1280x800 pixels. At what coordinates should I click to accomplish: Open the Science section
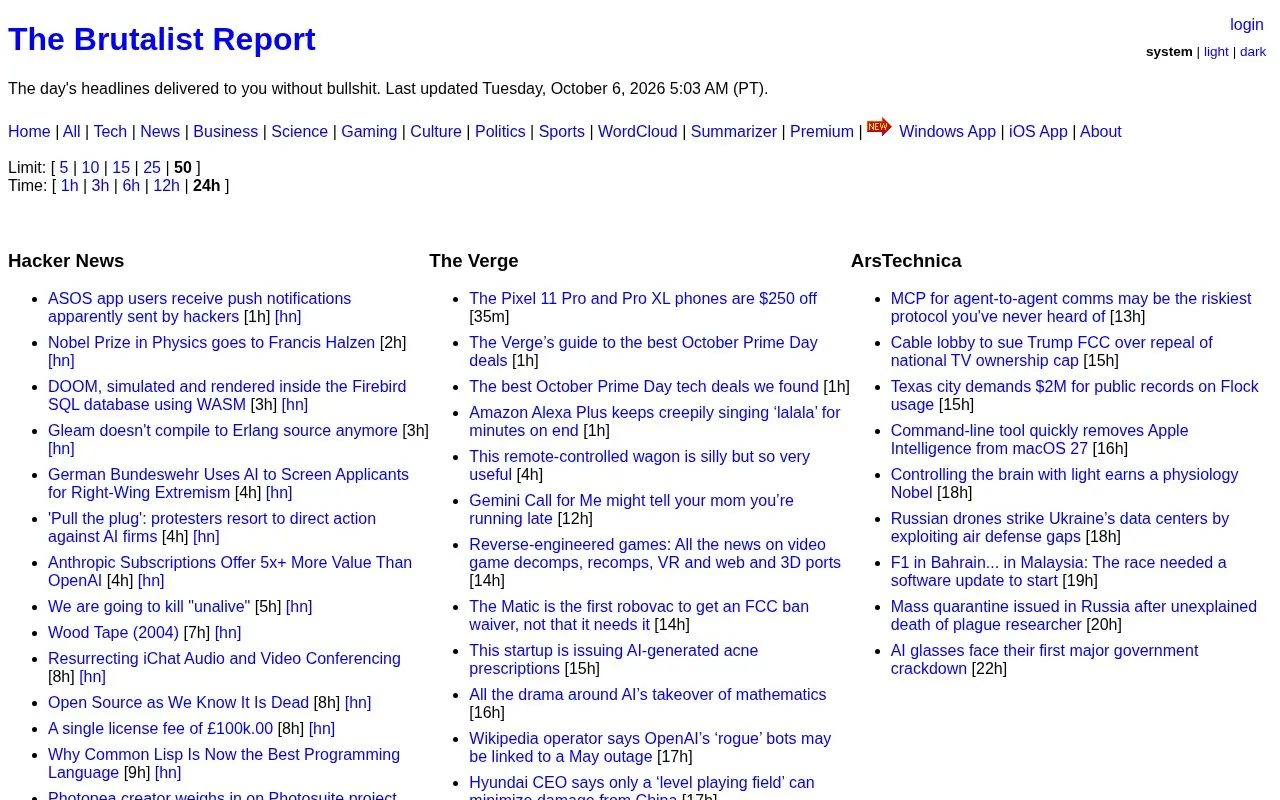pyautogui.click(x=299, y=132)
